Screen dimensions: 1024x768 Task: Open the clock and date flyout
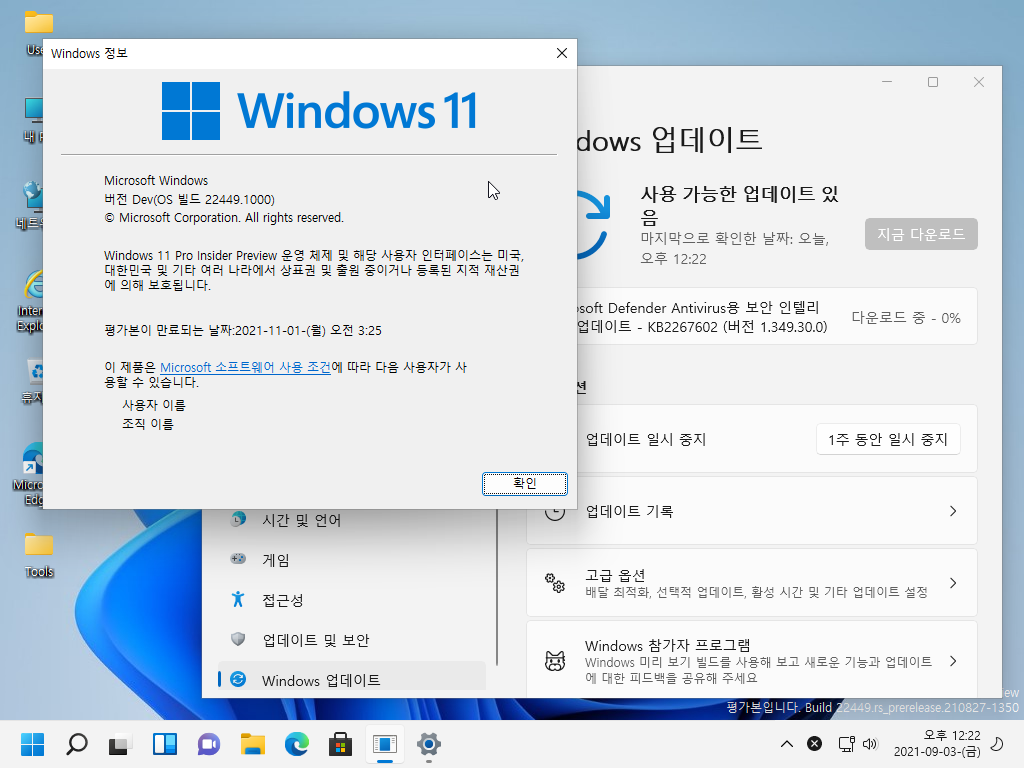tap(937, 744)
